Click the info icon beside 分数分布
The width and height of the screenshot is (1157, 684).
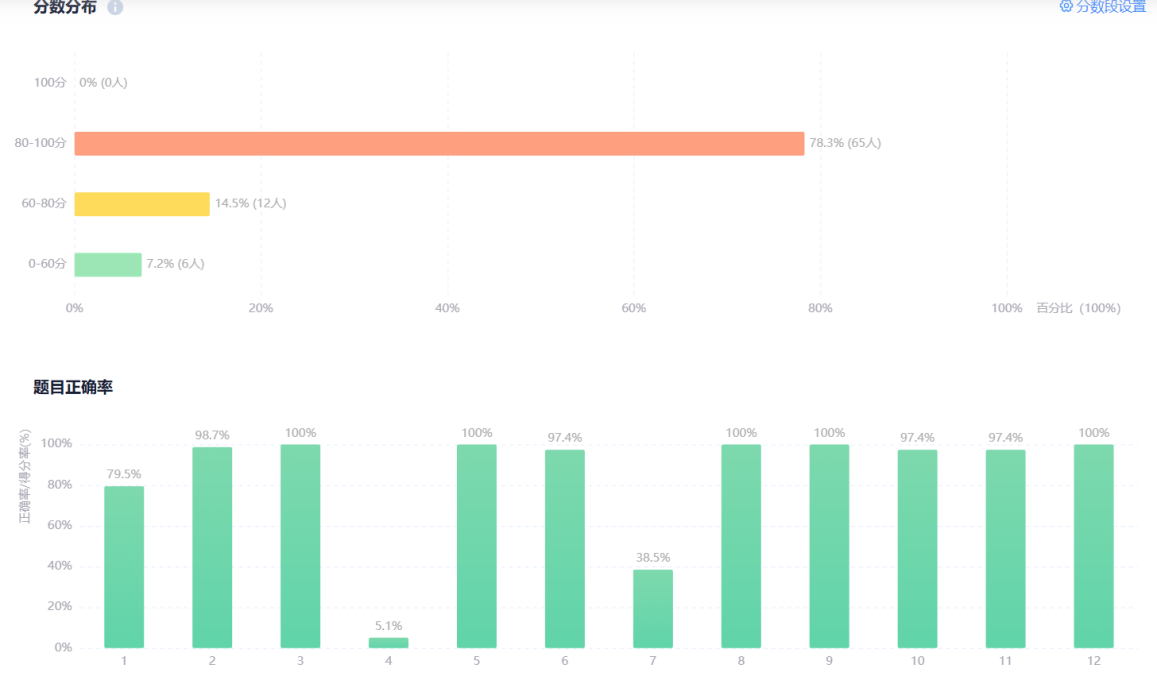click(x=115, y=8)
